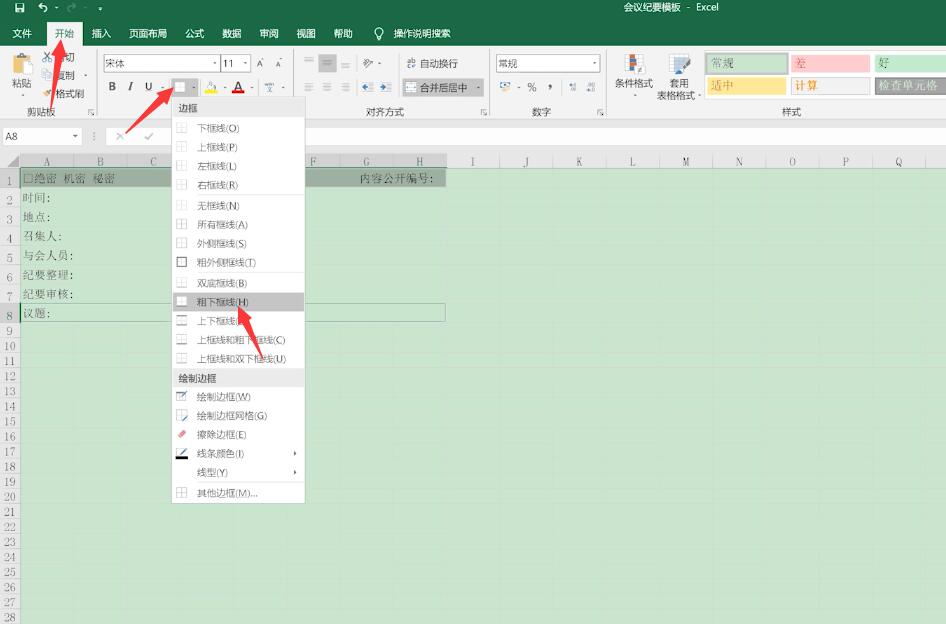Open the number format box (常规)

548,63
